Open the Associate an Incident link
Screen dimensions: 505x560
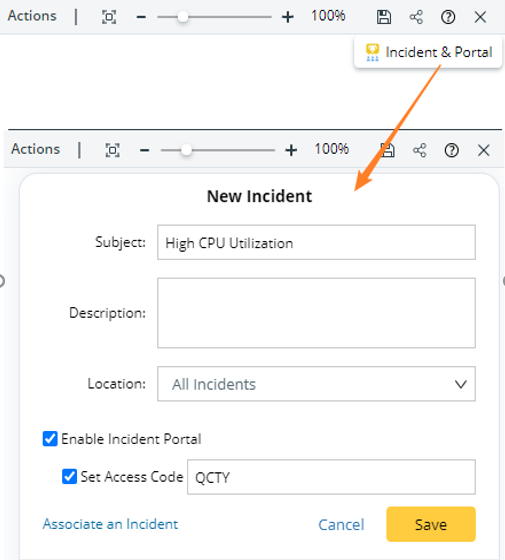[x=110, y=524]
